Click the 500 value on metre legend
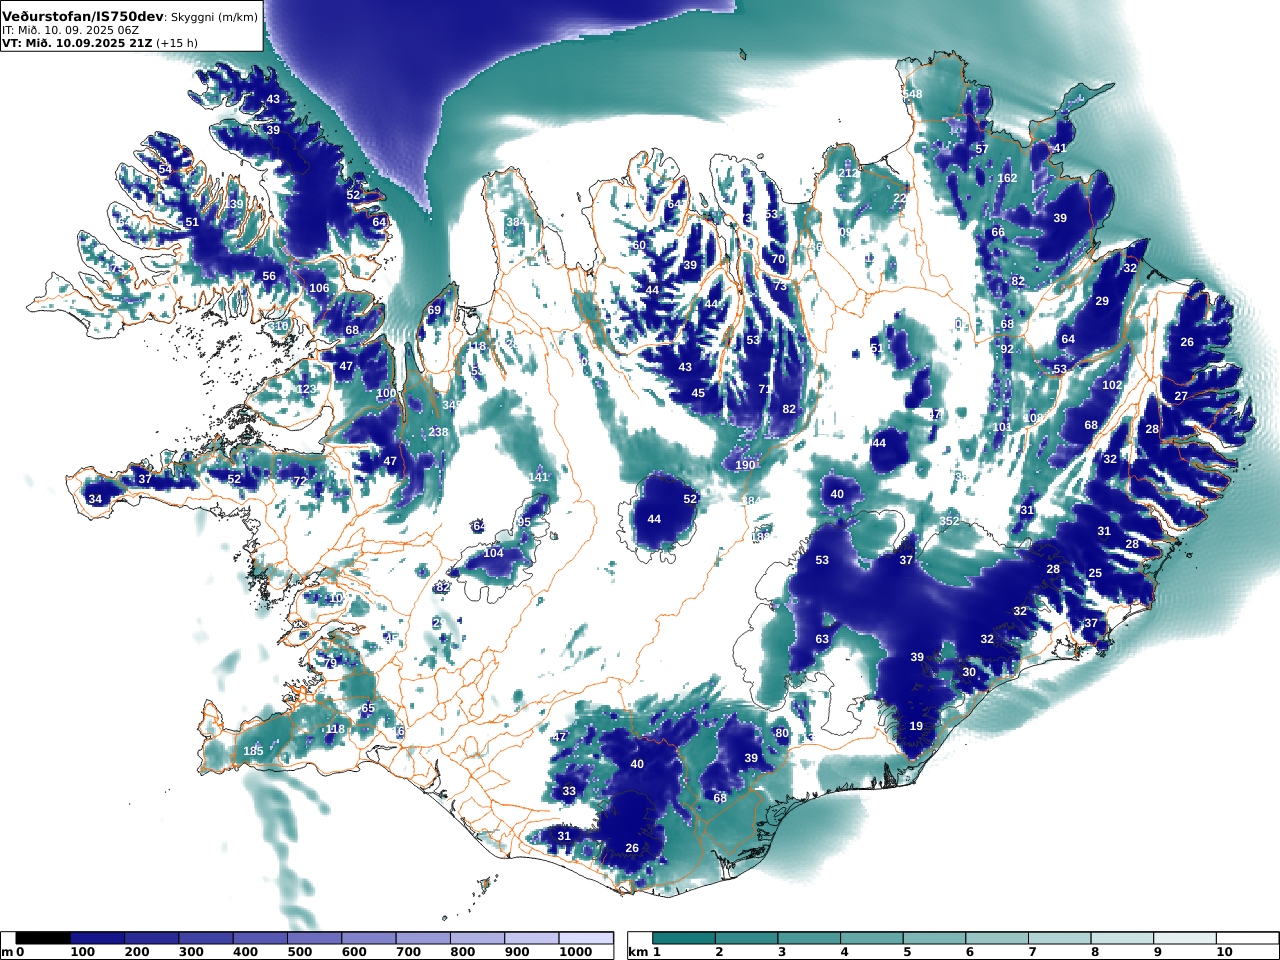The height and width of the screenshot is (960, 1280). [x=300, y=952]
